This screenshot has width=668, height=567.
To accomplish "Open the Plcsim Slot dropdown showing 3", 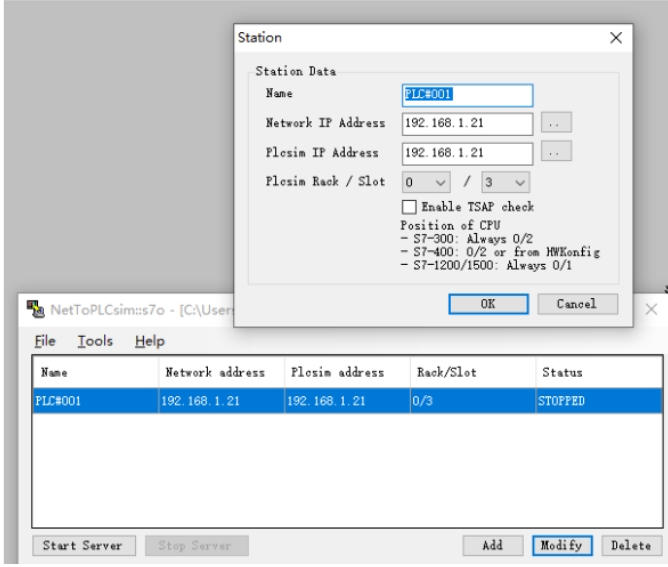I will click(505, 182).
